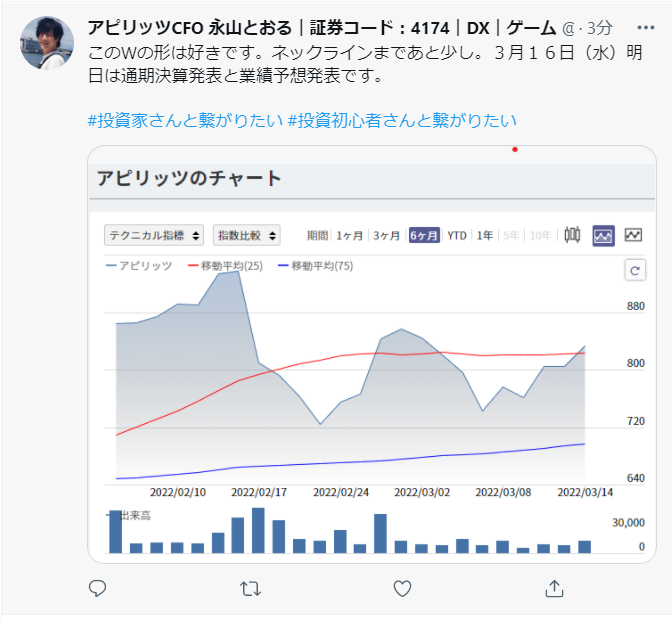Click the 800 price axis label
Viewport: 672px width, 622px height.
(x=636, y=363)
